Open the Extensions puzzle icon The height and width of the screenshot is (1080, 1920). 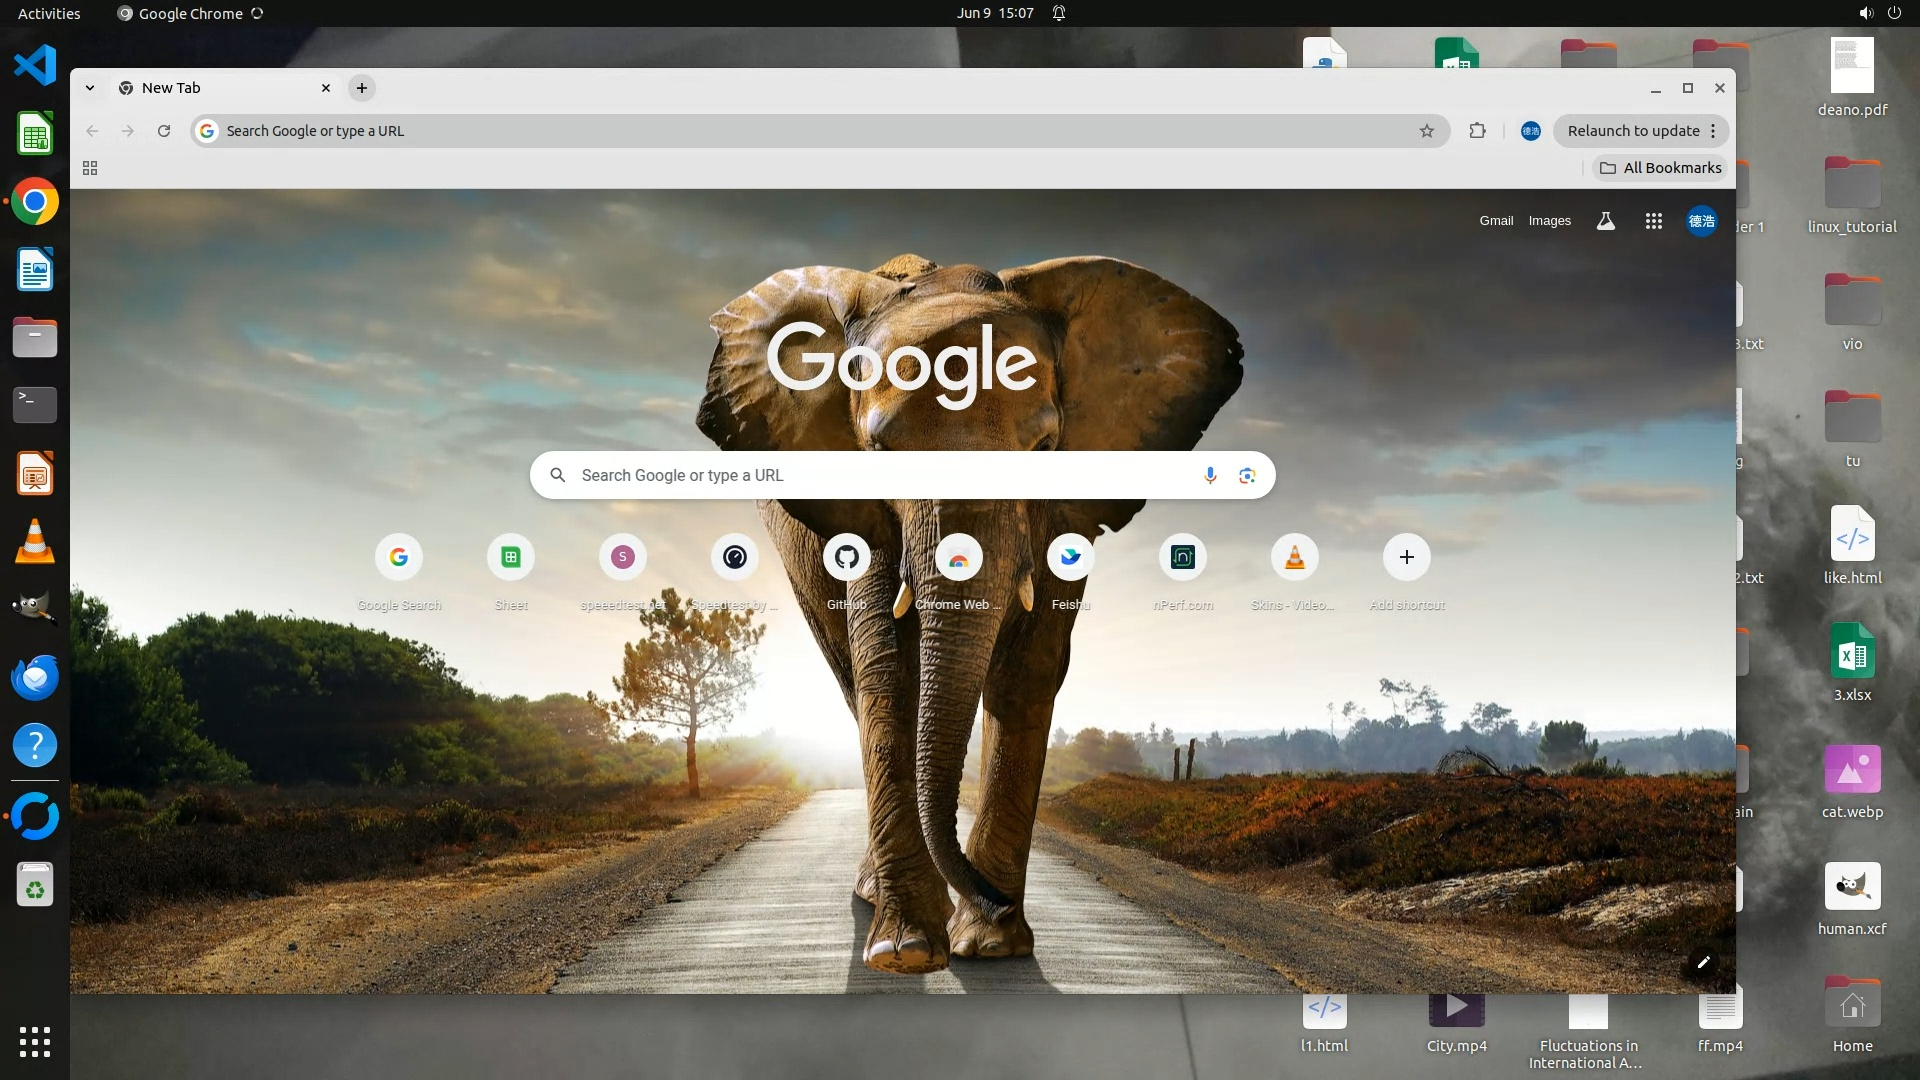click(1477, 131)
